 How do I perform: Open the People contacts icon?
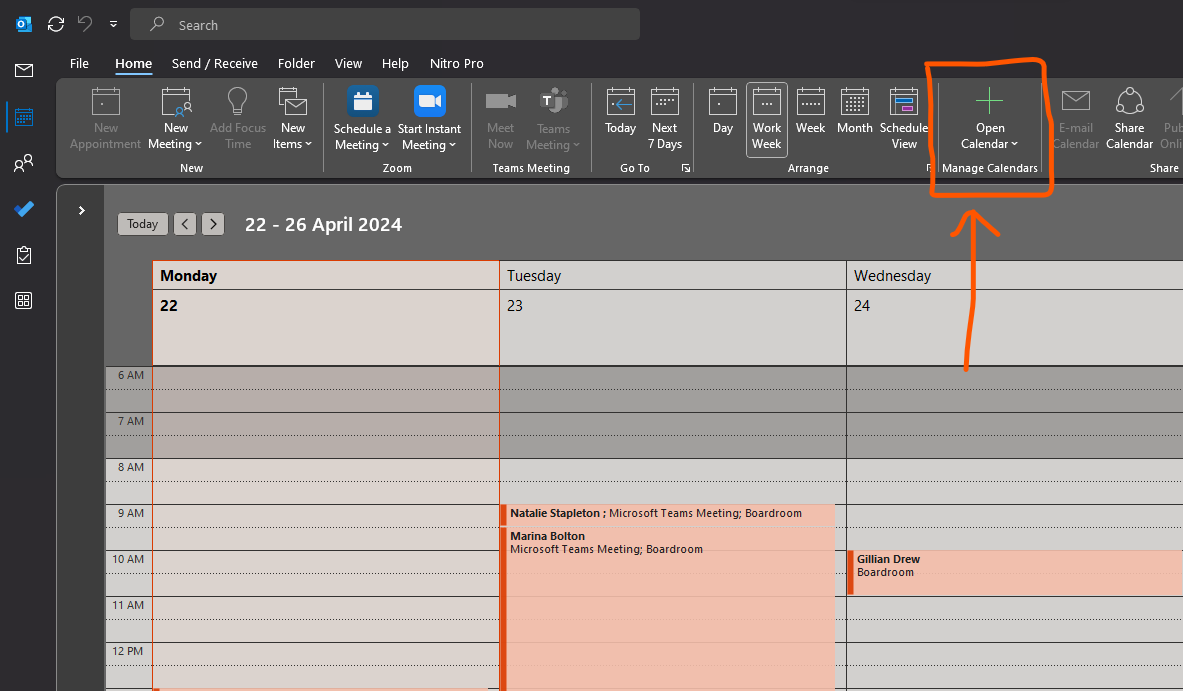coord(24,163)
